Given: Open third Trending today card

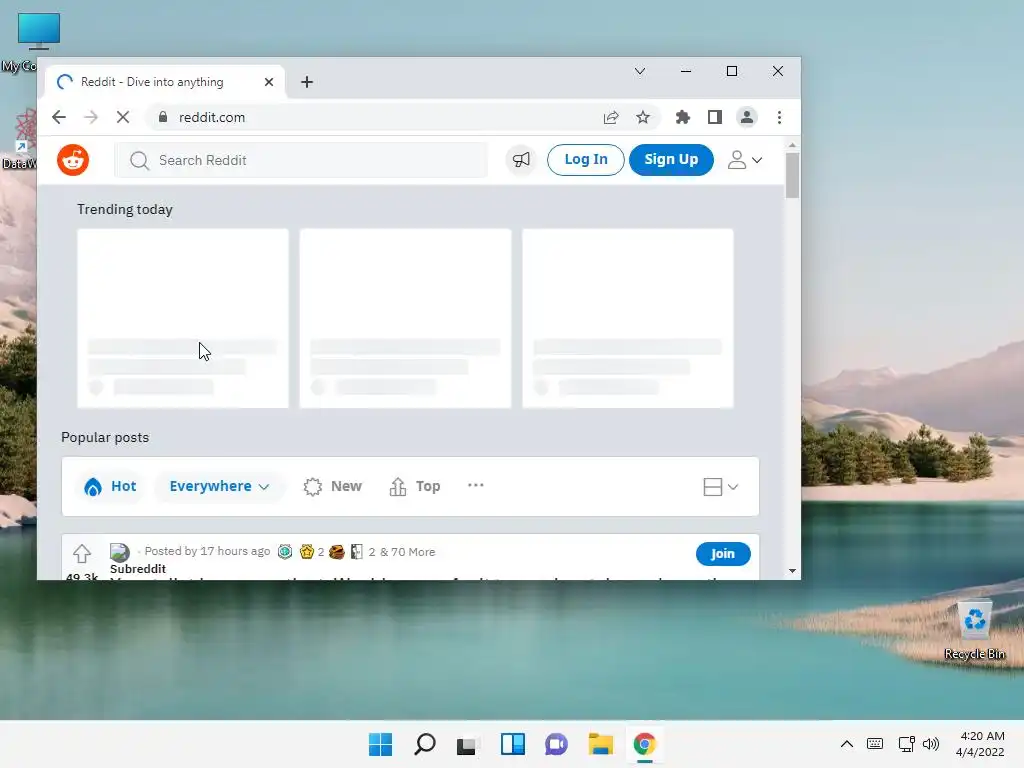Looking at the screenshot, I should pos(628,319).
